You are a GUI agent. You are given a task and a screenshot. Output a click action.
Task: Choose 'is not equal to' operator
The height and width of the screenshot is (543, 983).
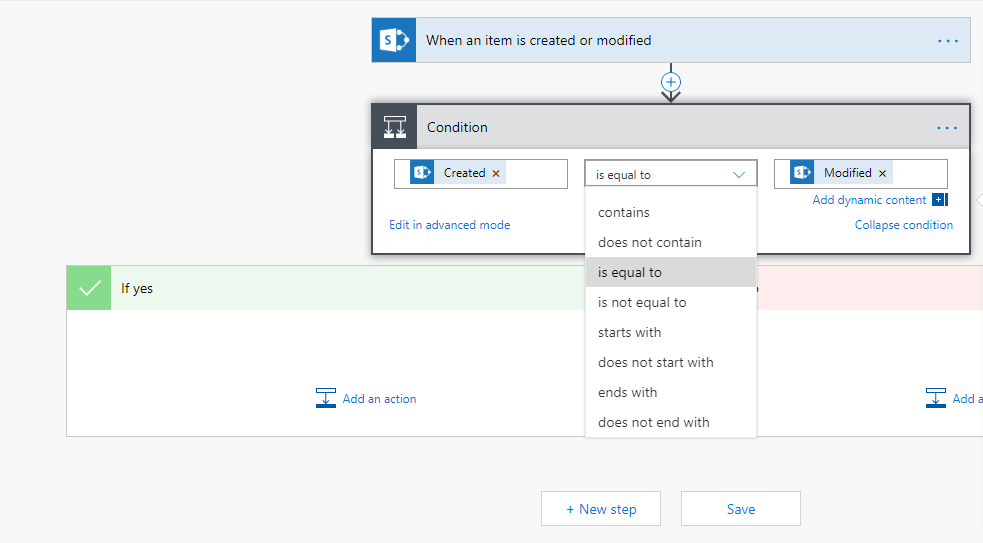pos(671,302)
